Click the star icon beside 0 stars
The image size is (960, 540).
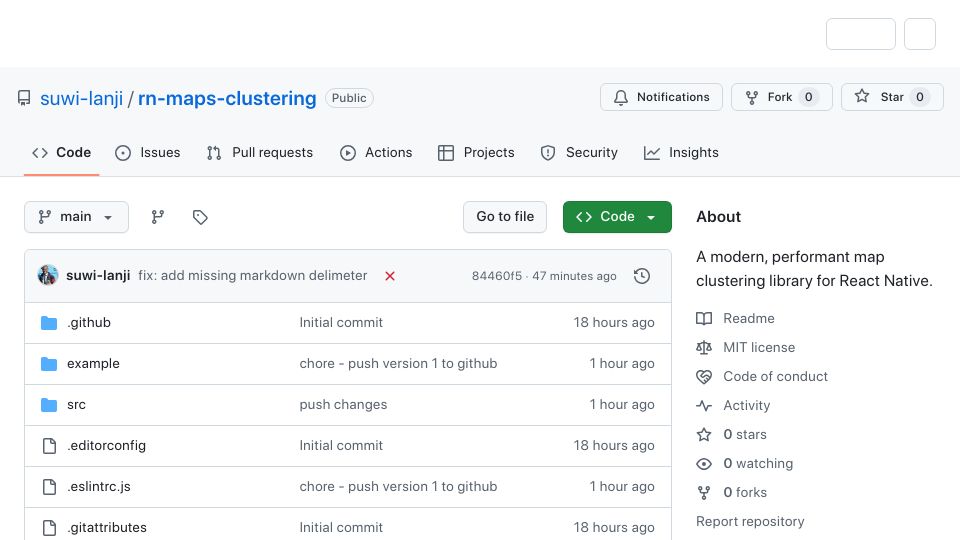tap(704, 435)
